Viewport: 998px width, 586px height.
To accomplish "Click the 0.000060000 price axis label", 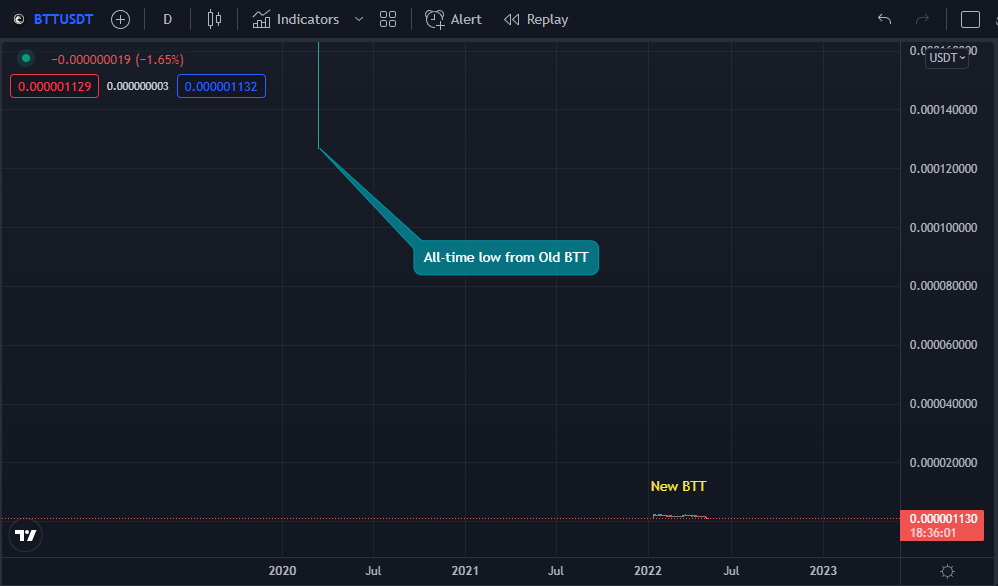I will point(943,345).
